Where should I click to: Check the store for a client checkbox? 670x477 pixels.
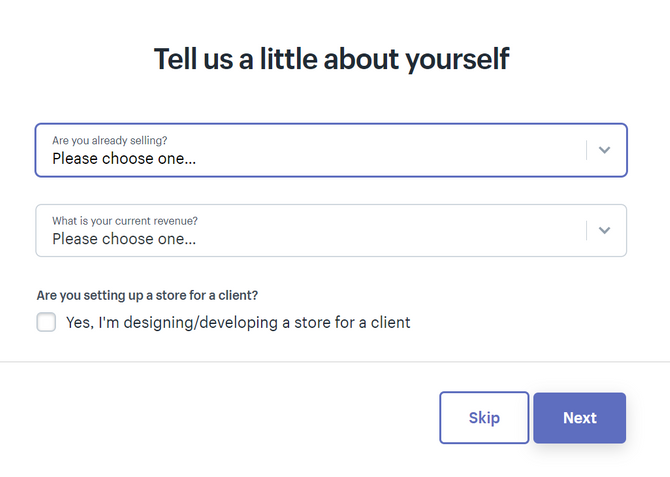tap(46, 322)
